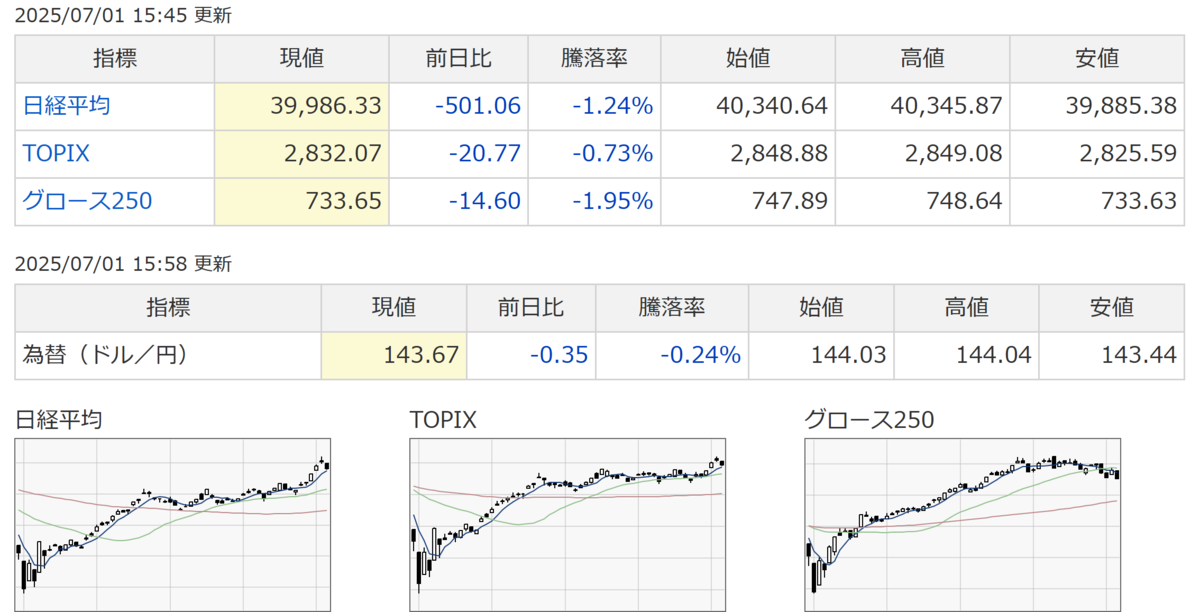
Task: Click the TOPIX low value 2,825.59
Action: (1126, 153)
